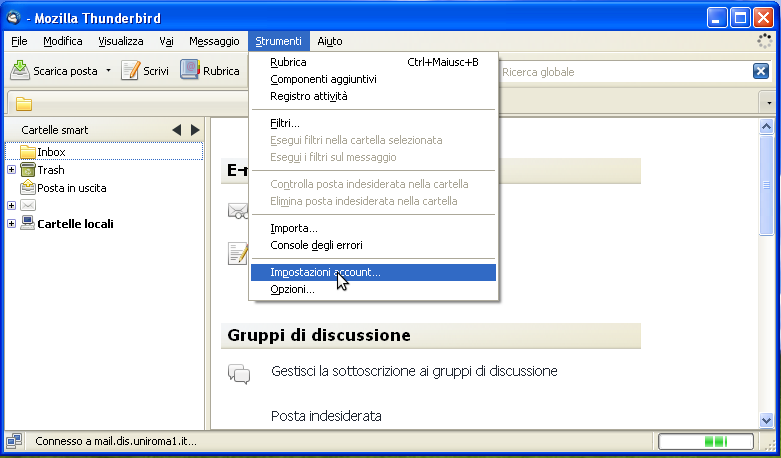Viewport: 781px width, 458px height.
Task: Go to previous folder view arrow
Action: pos(177,130)
